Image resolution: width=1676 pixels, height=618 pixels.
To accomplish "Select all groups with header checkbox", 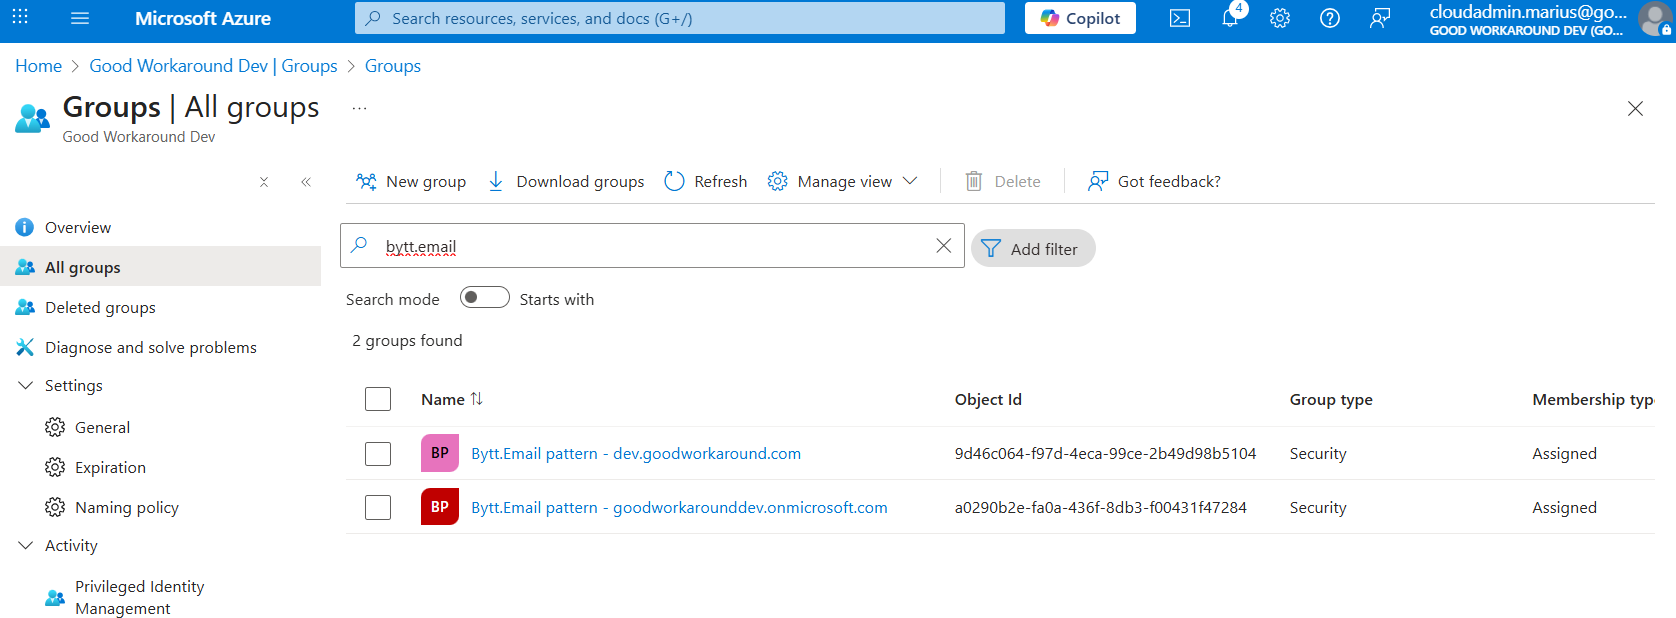I will (x=378, y=399).
